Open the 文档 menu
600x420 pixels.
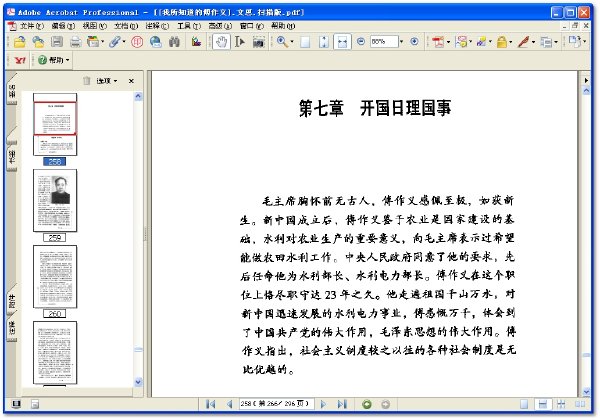(x=126, y=26)
